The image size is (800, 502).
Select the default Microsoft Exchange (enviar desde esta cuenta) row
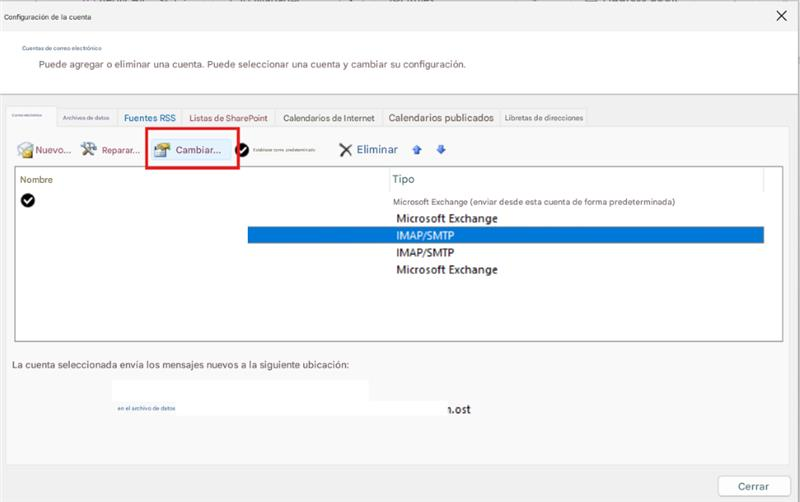534,202
